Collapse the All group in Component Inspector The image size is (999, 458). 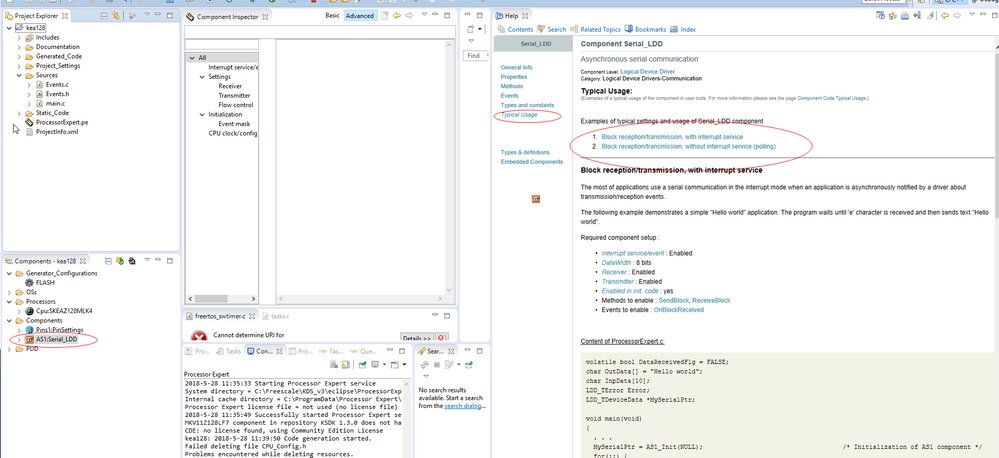coord(190,57)
